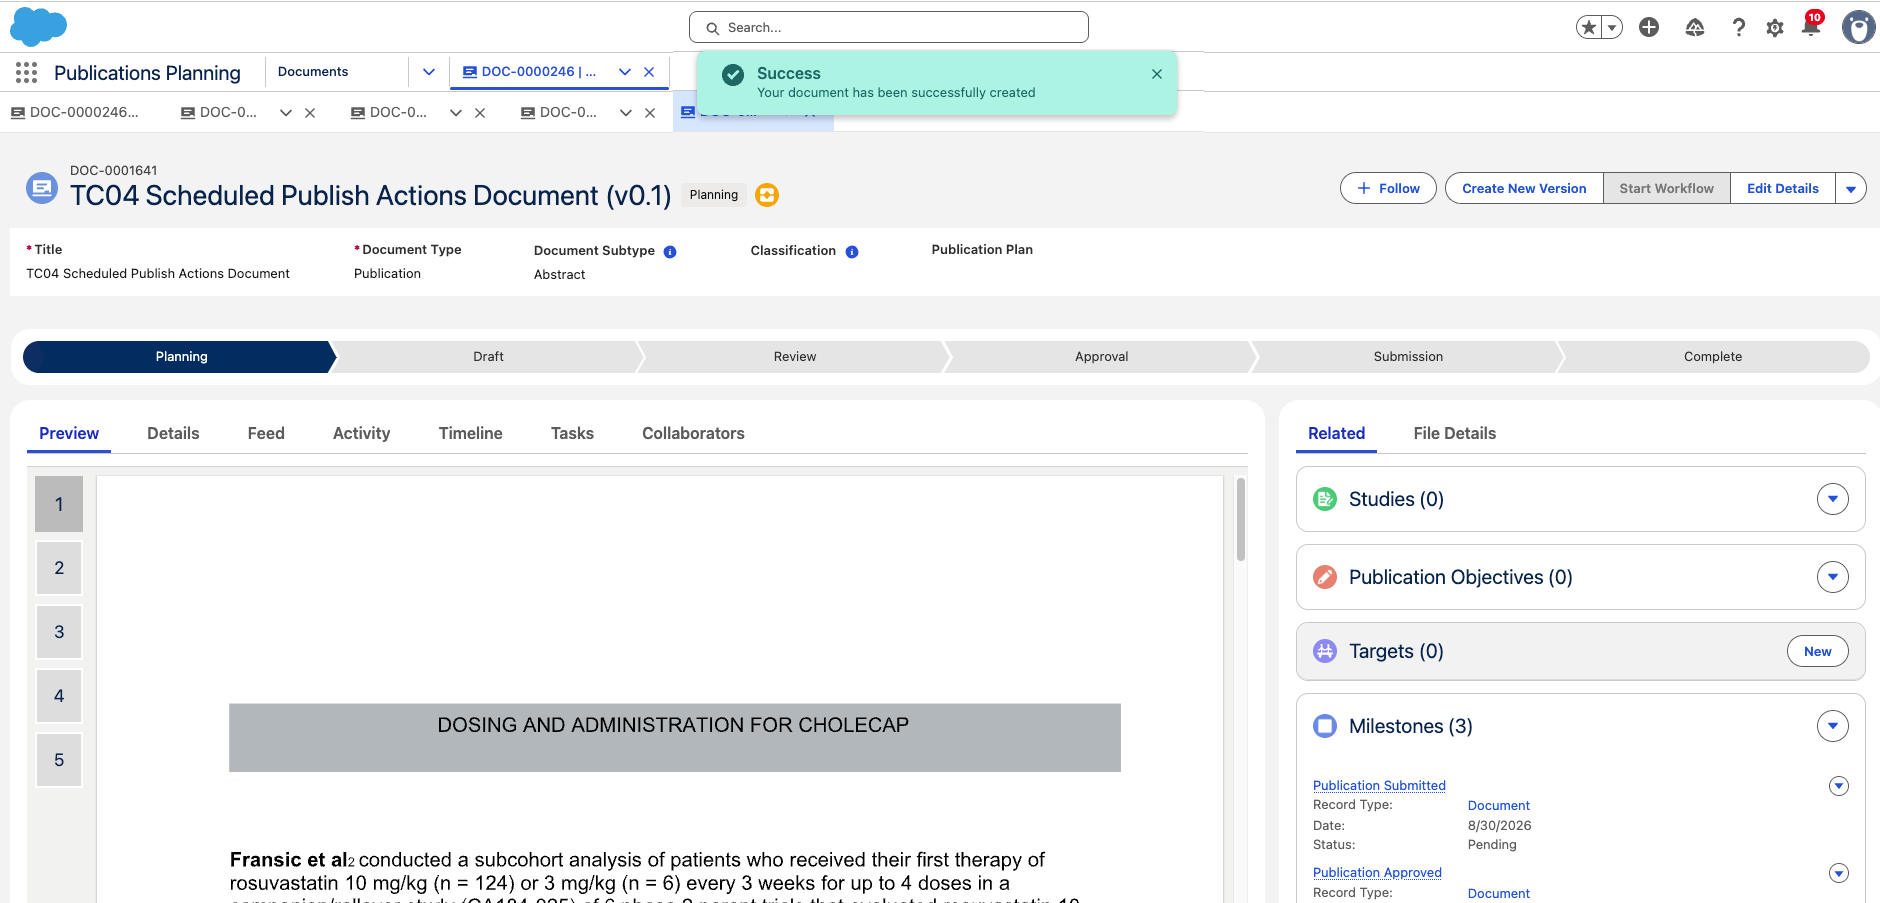Switch to the File Details tab

(x=1454, y=433)
